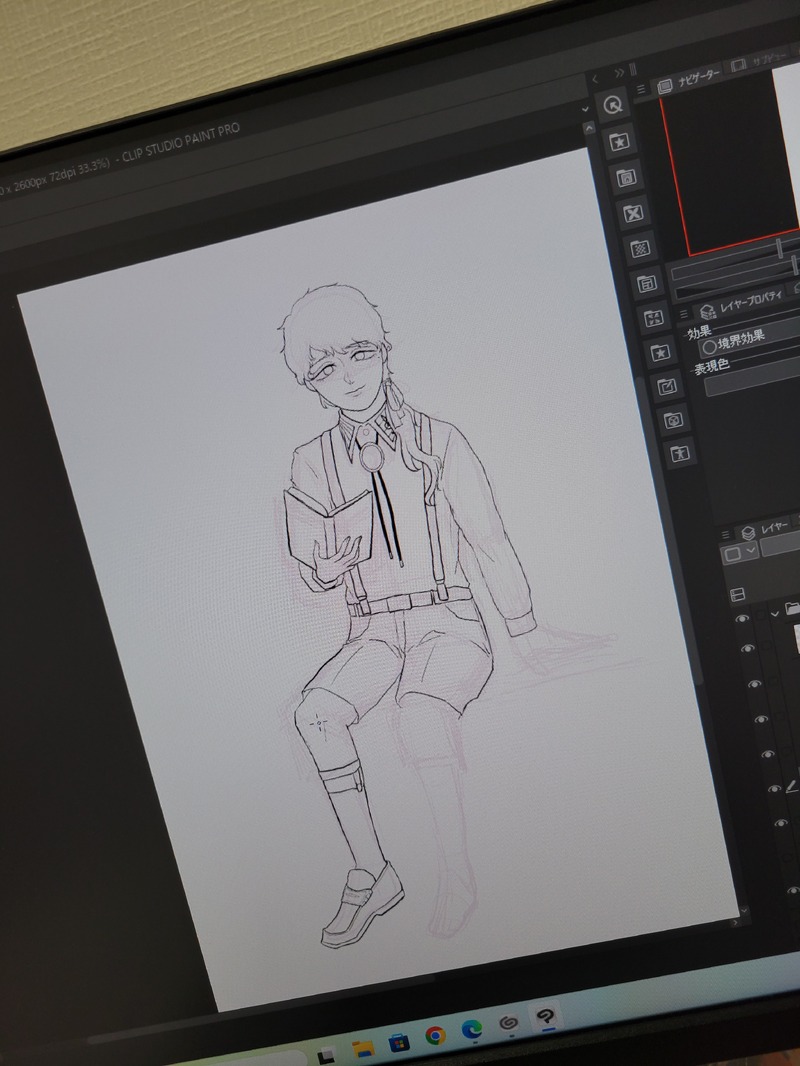Viewport: 800px width, 1066px height.
Task: Click the canvas scroll-right arrow
Action: coord(733,923)
